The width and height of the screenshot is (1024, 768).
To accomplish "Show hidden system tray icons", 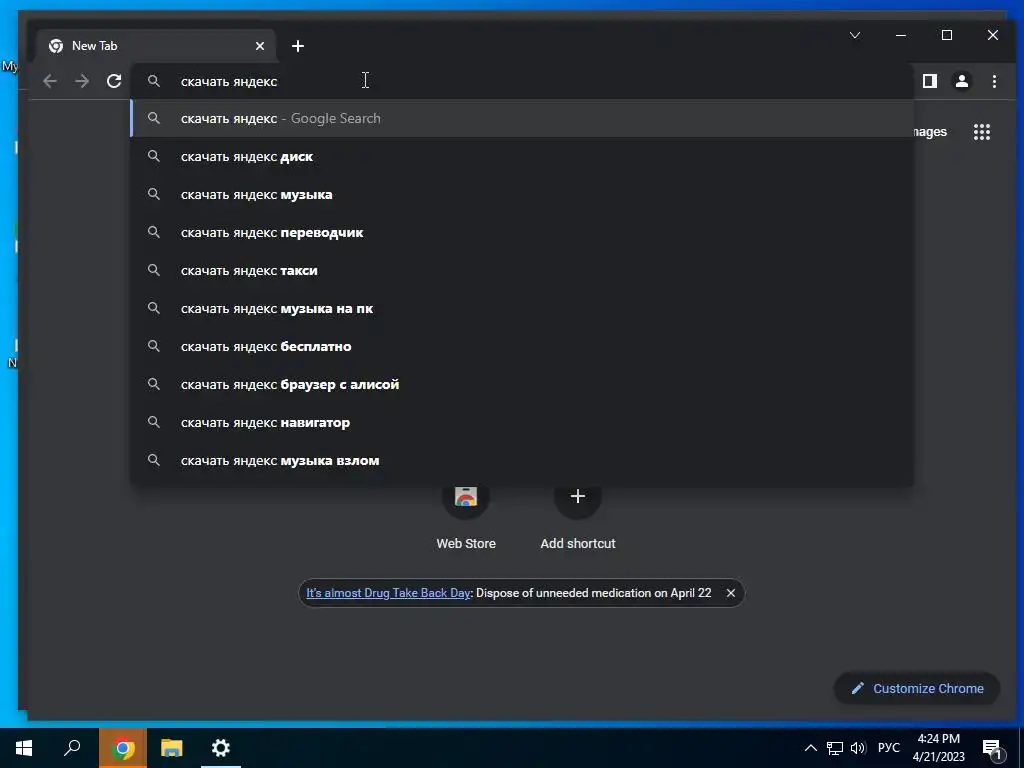I will tap(810, 748).
